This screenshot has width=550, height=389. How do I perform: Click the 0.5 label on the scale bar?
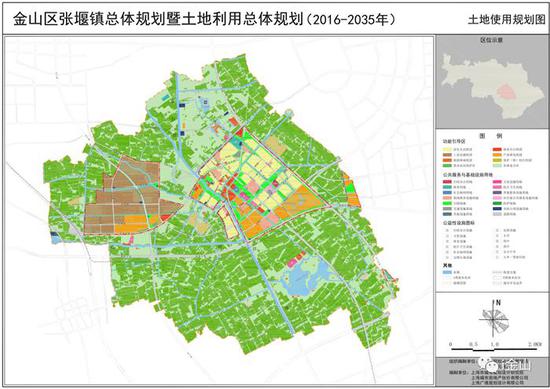[x=473, y=344]
